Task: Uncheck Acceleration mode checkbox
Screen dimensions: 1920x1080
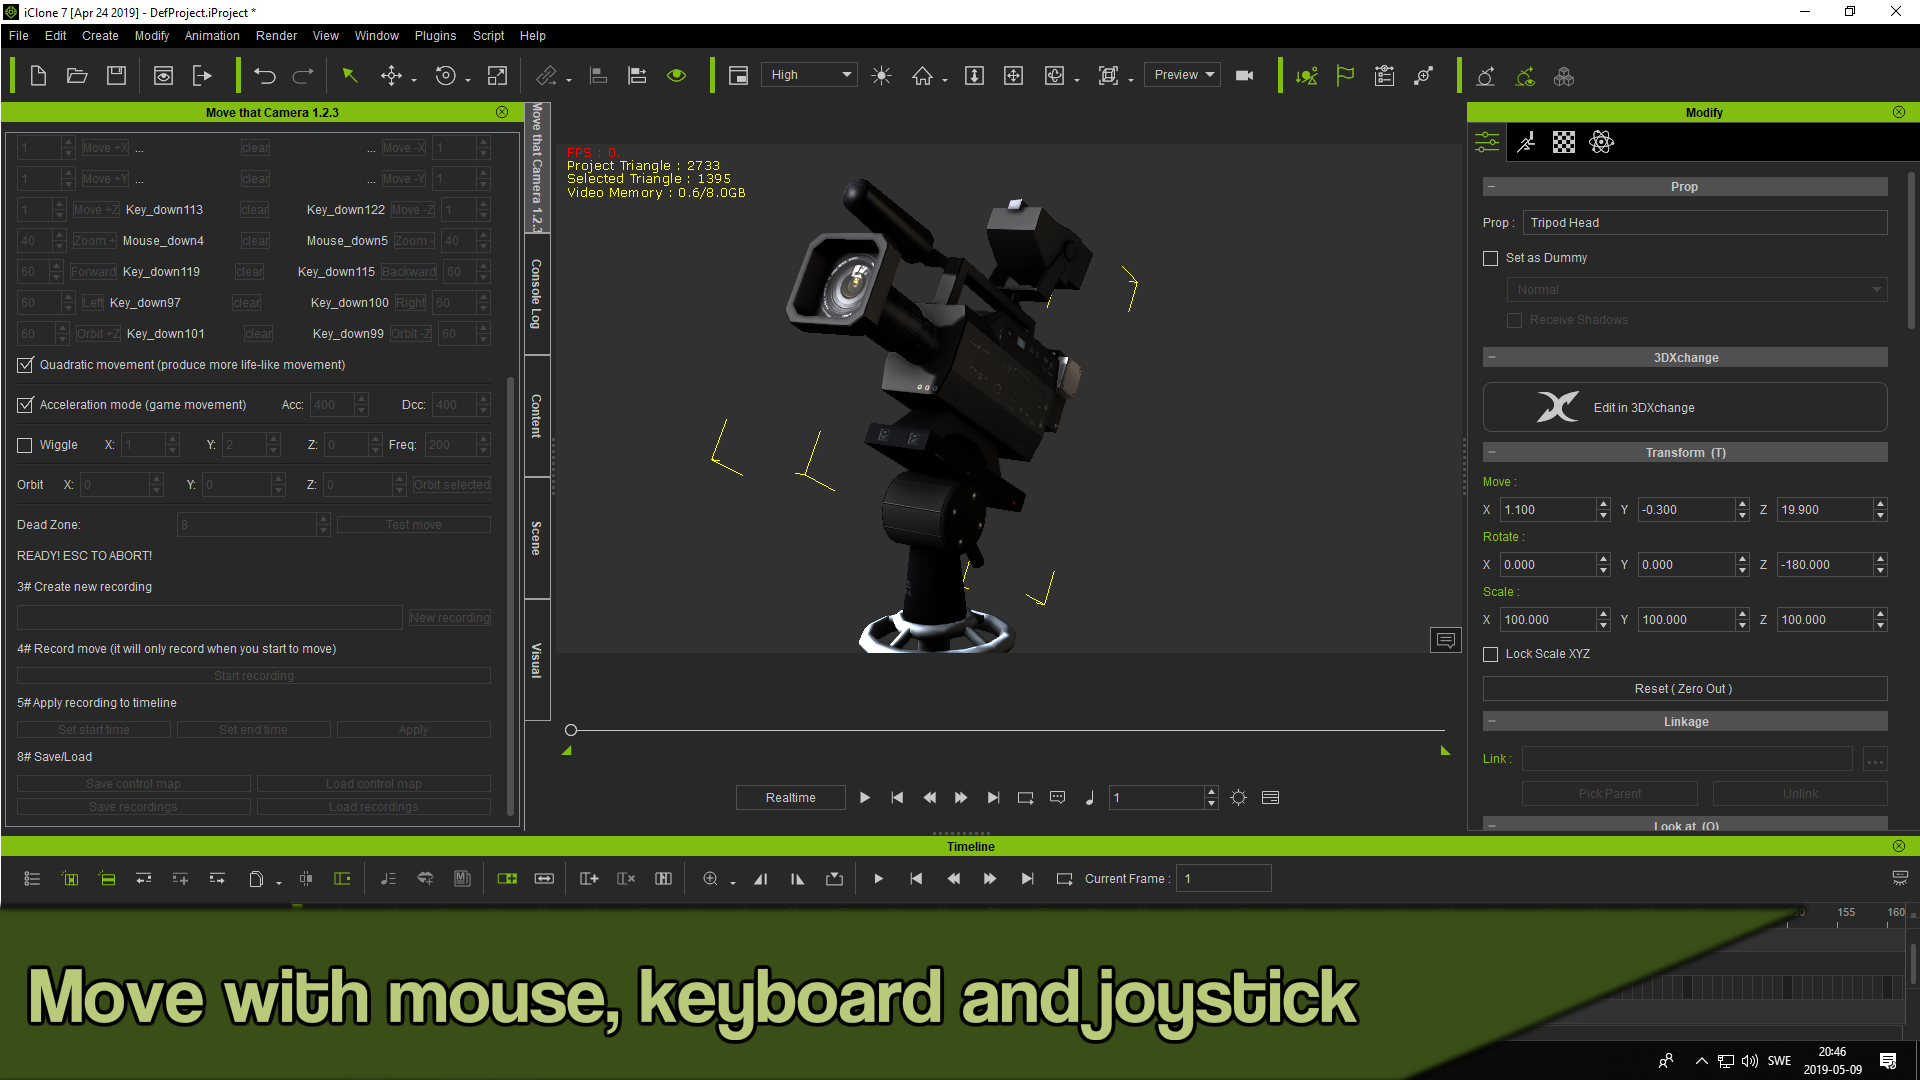Action: click(x=25, y=405)
